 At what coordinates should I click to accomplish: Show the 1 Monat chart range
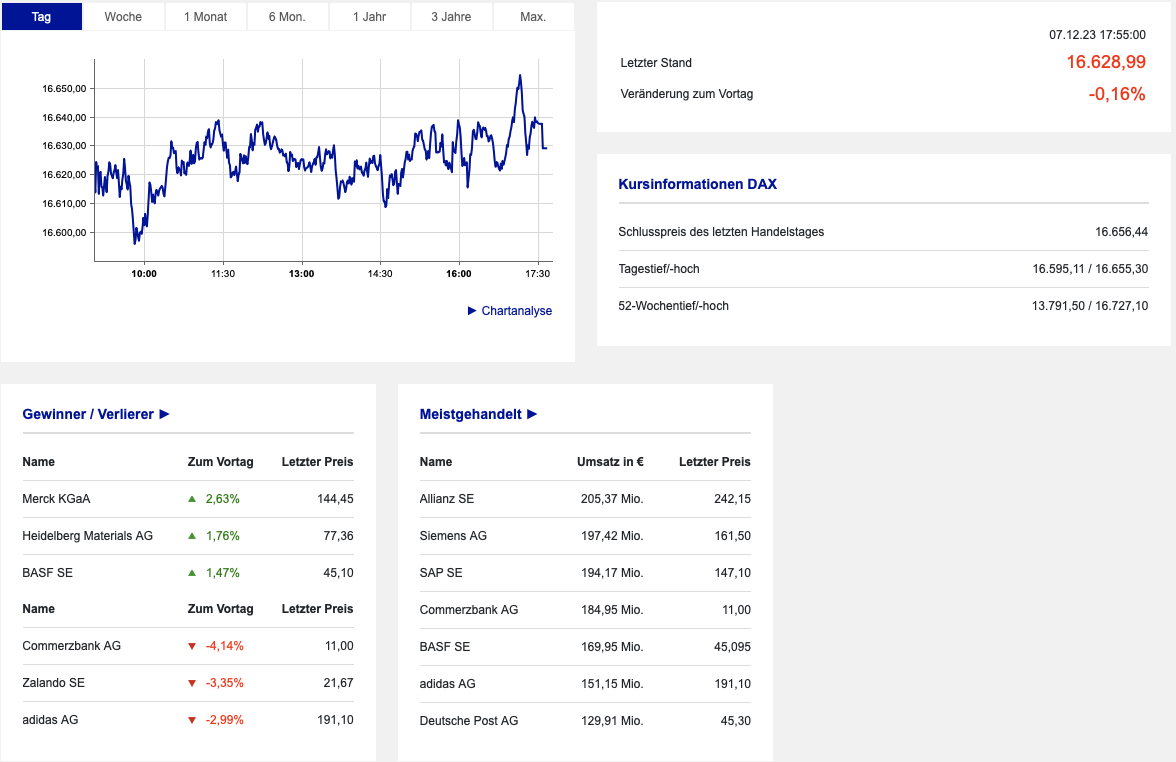coord(205,17)
